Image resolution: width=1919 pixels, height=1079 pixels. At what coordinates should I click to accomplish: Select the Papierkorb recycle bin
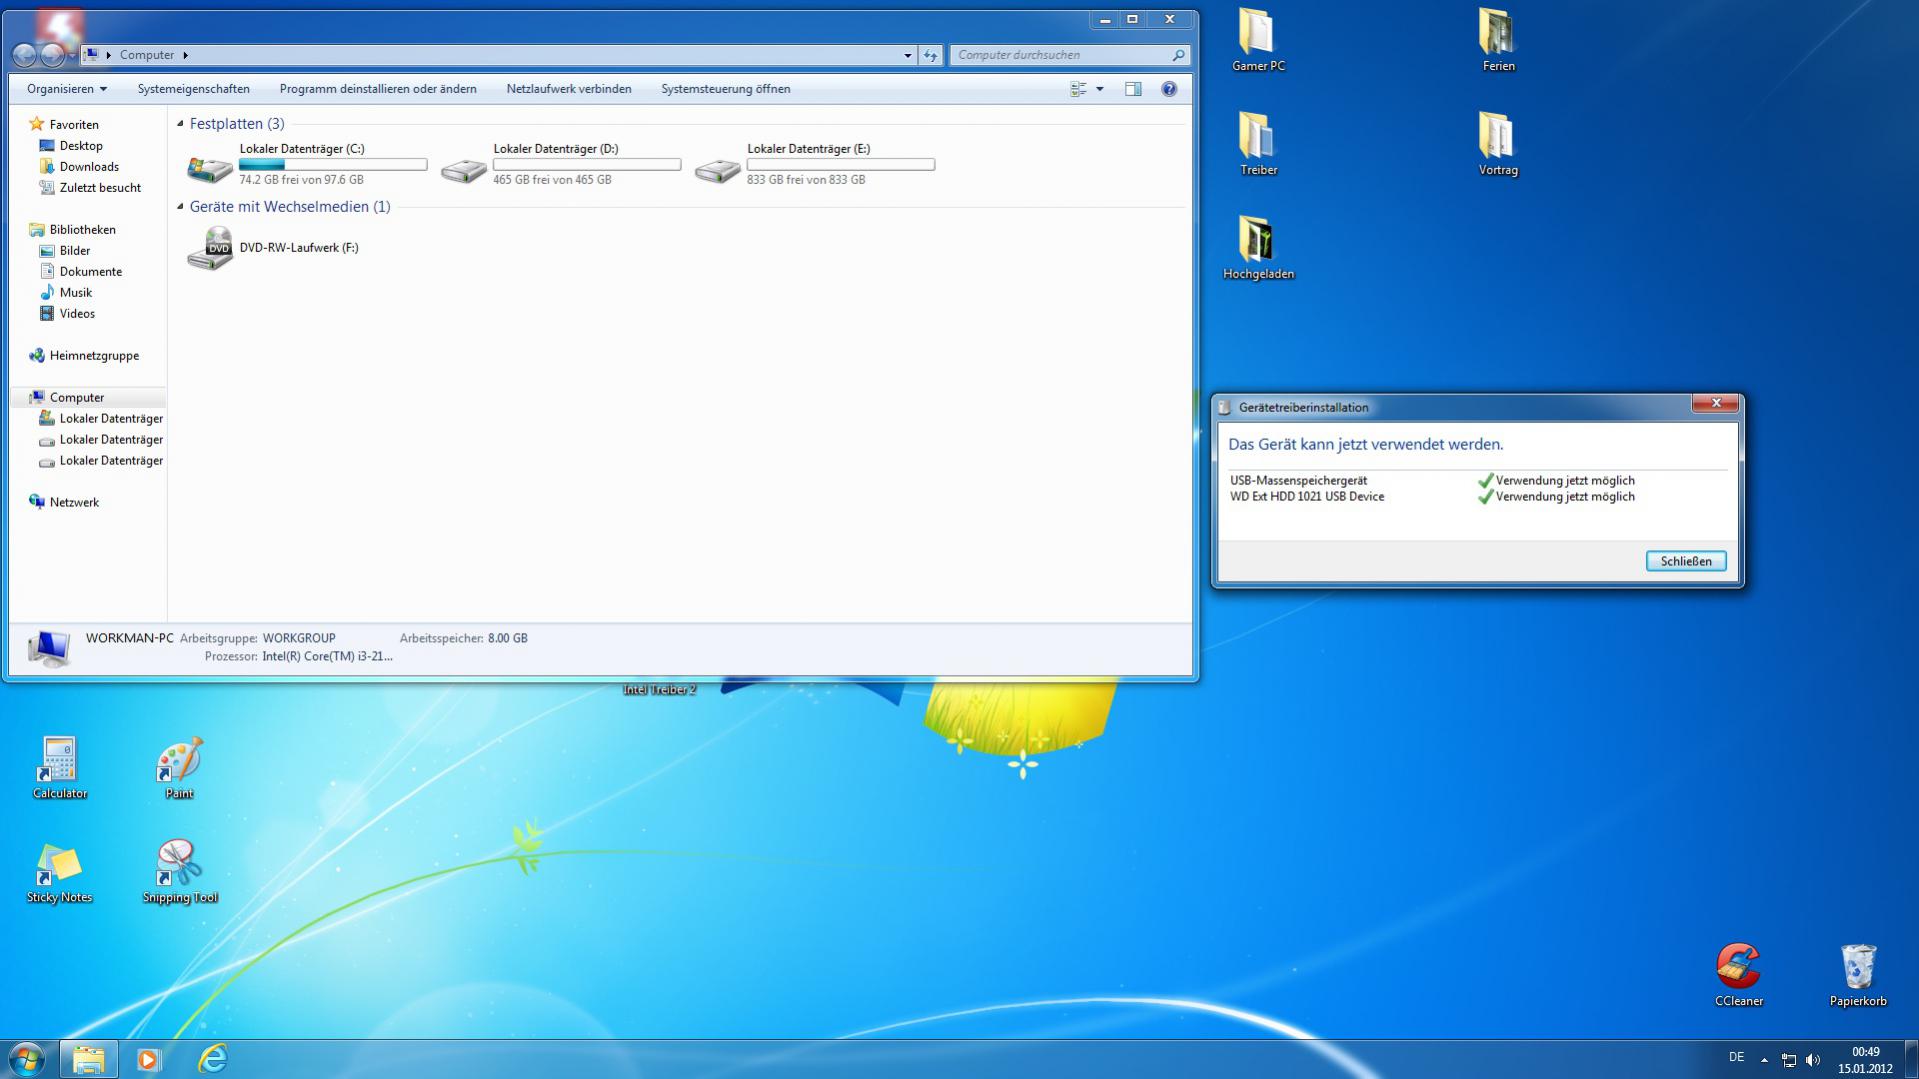(x=1858, y=975)
